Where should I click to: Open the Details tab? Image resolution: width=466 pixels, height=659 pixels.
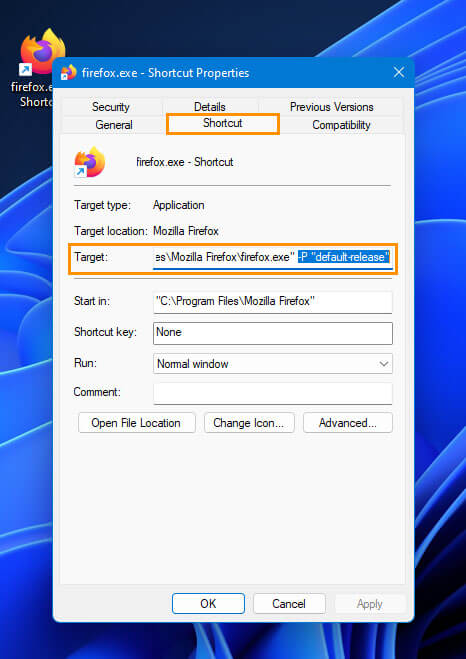(210, 107)
